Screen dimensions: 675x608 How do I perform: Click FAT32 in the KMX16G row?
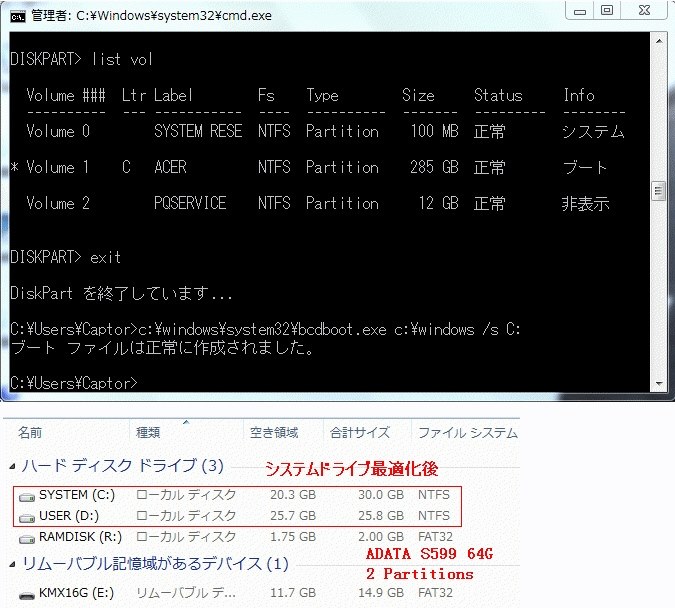pyautogui.click(x=435, y=592)
